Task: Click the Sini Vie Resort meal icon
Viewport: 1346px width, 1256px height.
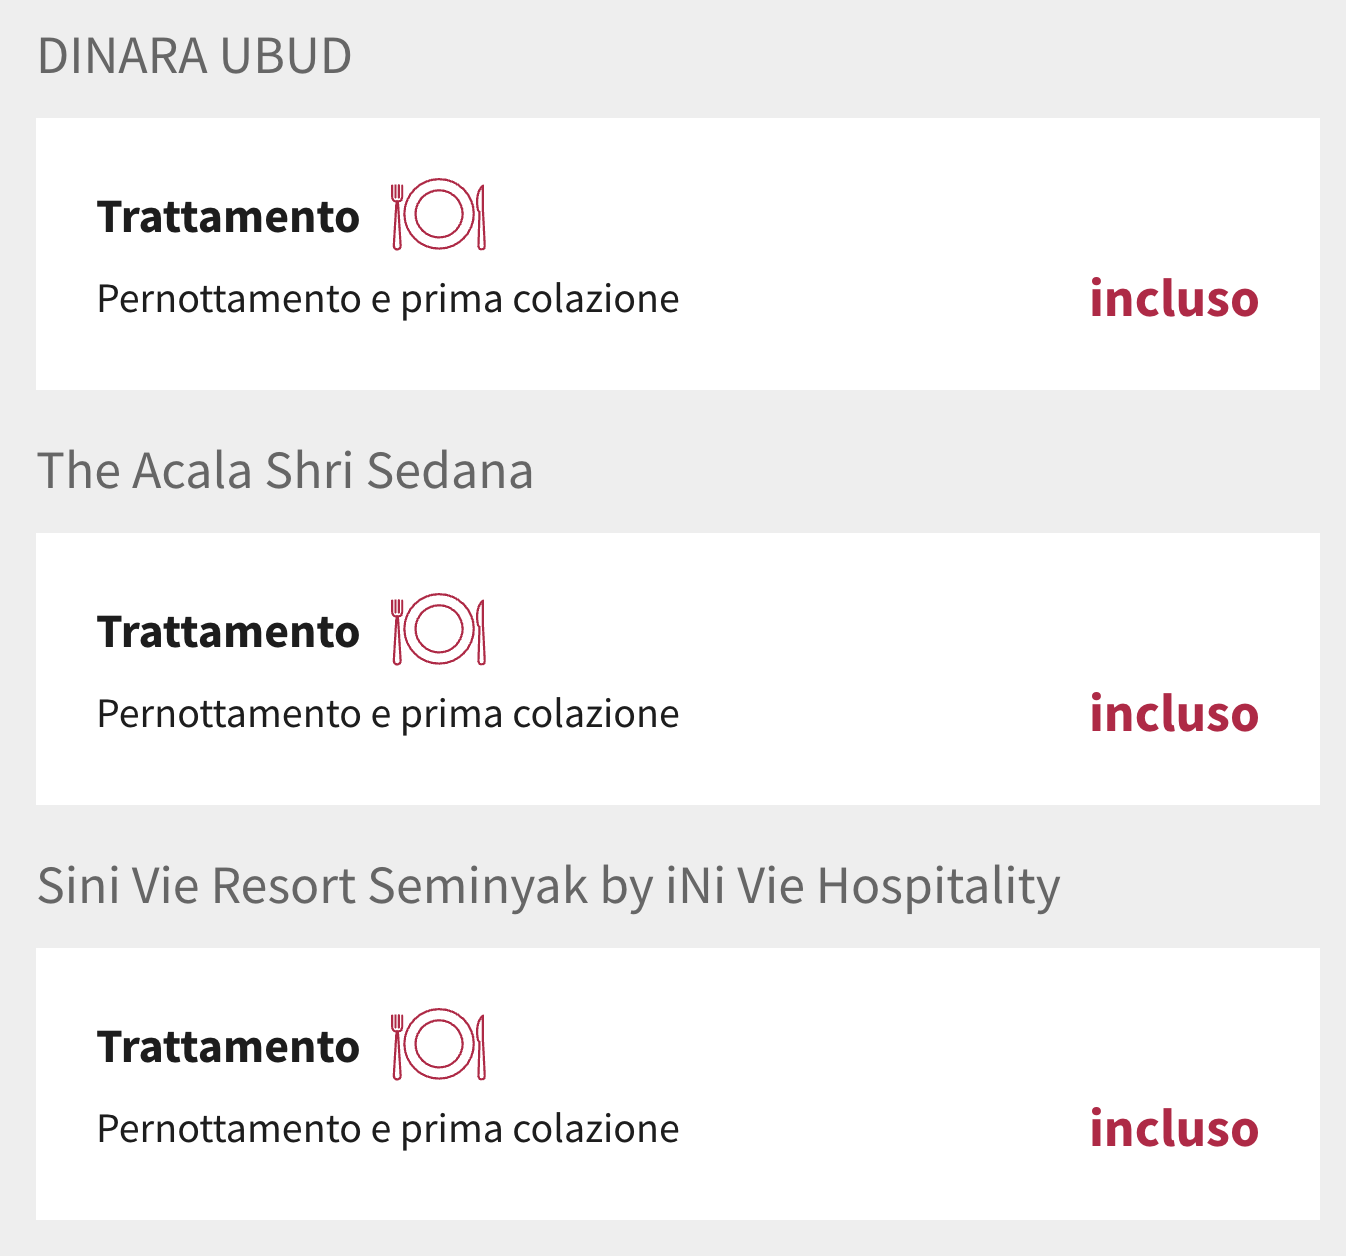Action: 438,1045
